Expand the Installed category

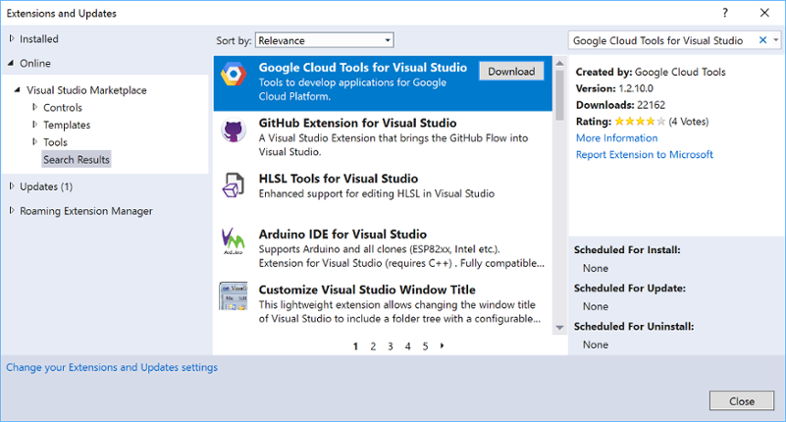[x=12, y=39]
